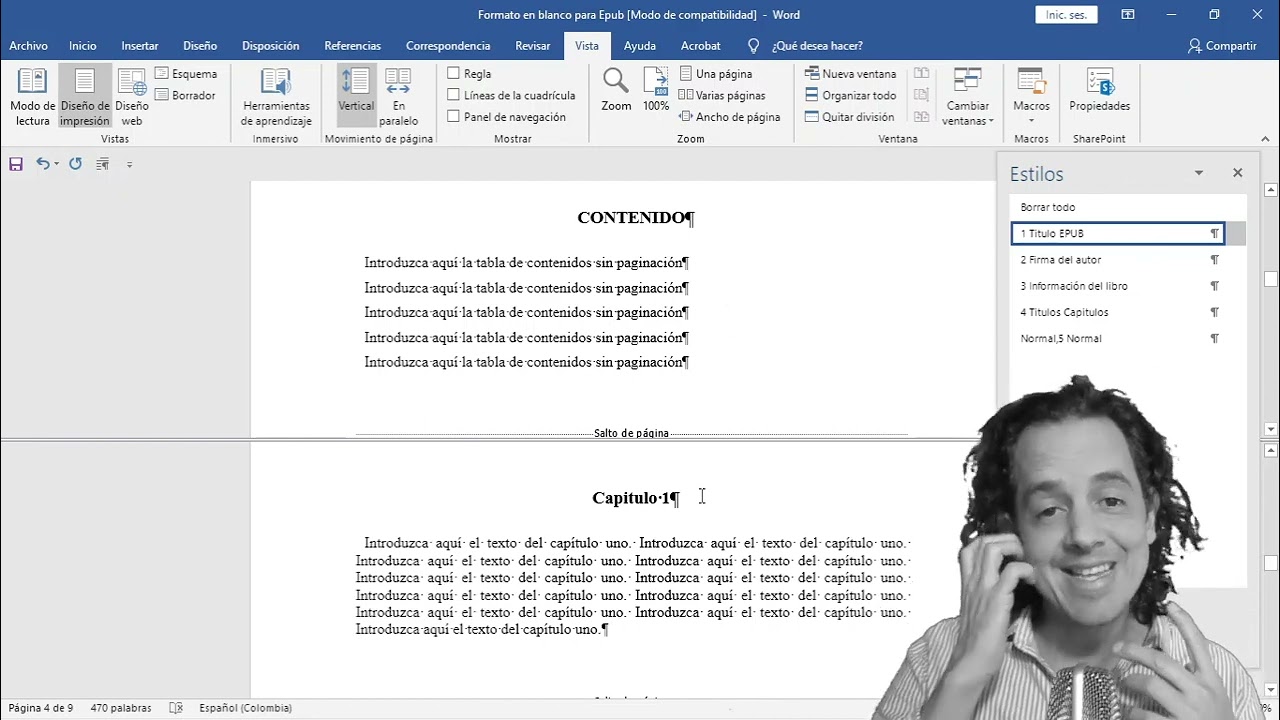Click Quitar división to remove split
This screenshot has height=720, width=1280.
(850, 117)
